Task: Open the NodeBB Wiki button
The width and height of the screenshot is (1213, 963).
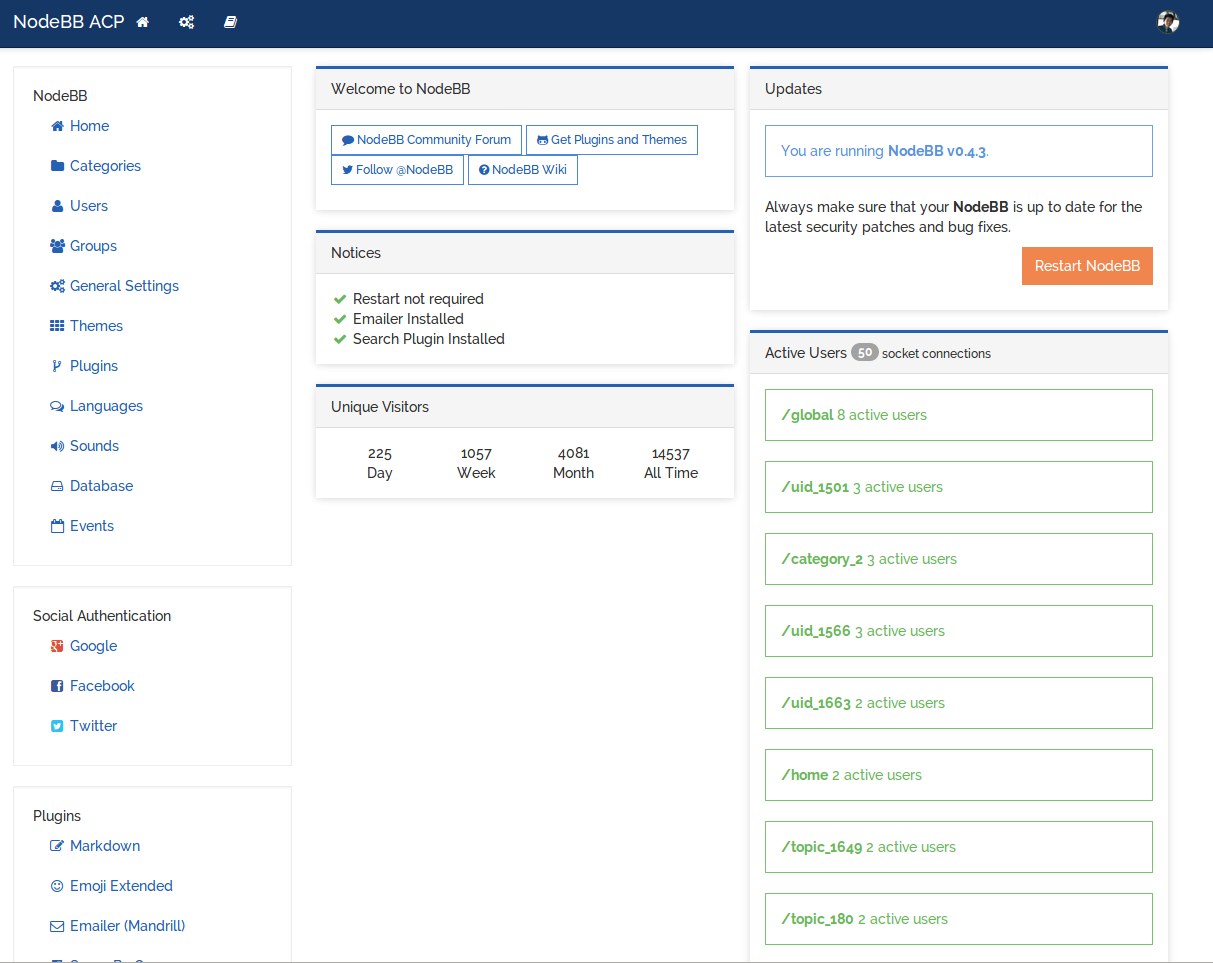Action: click(523, 170)
